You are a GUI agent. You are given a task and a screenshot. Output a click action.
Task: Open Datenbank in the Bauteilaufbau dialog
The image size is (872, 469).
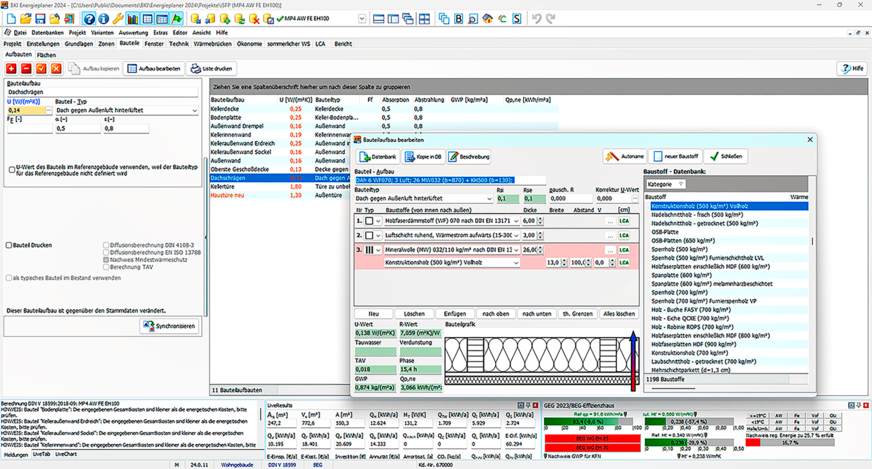tap(378, 157)
